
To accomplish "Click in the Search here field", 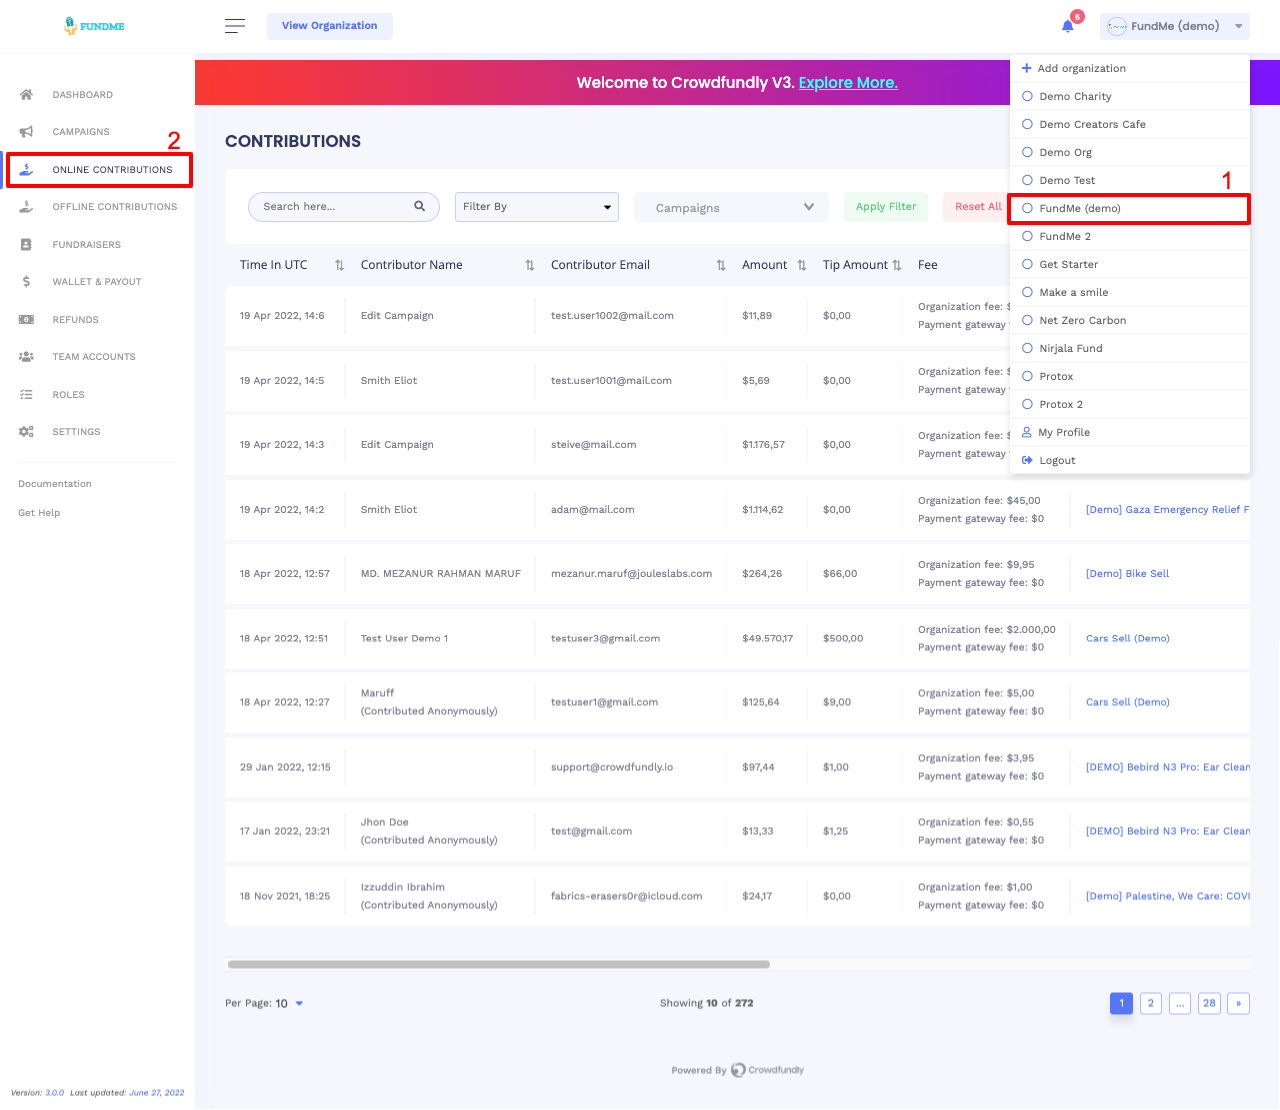I will tap(344, 207).
